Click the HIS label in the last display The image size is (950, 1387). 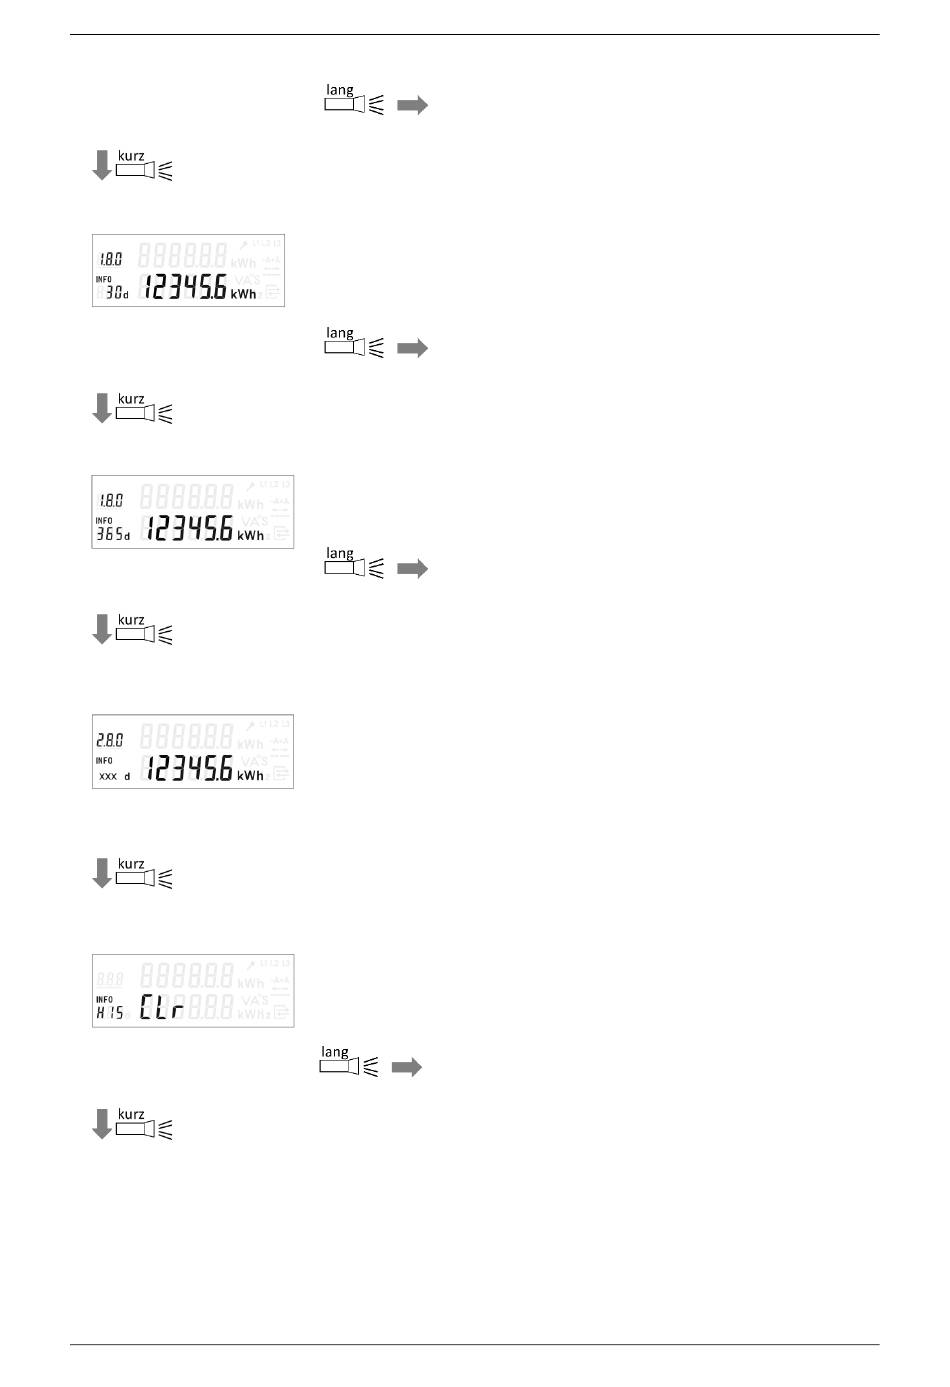[110, 1013]
